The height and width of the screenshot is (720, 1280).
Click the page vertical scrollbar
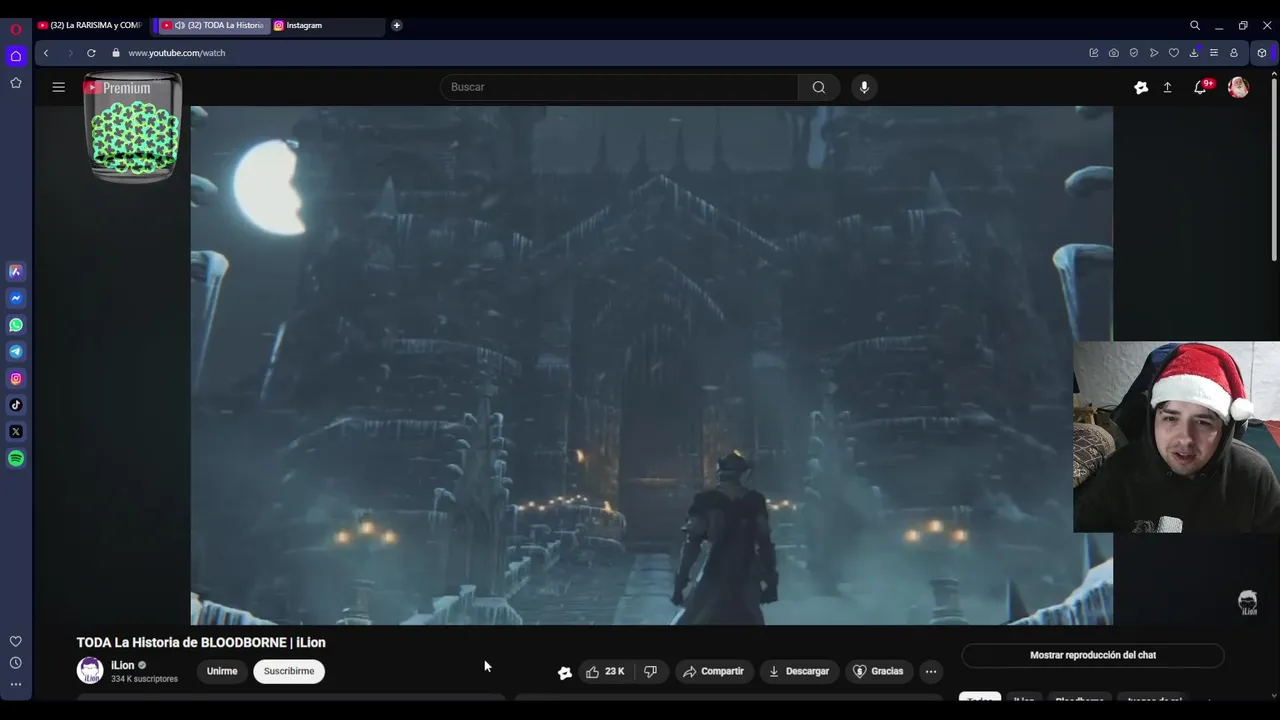click(1273, 170)
